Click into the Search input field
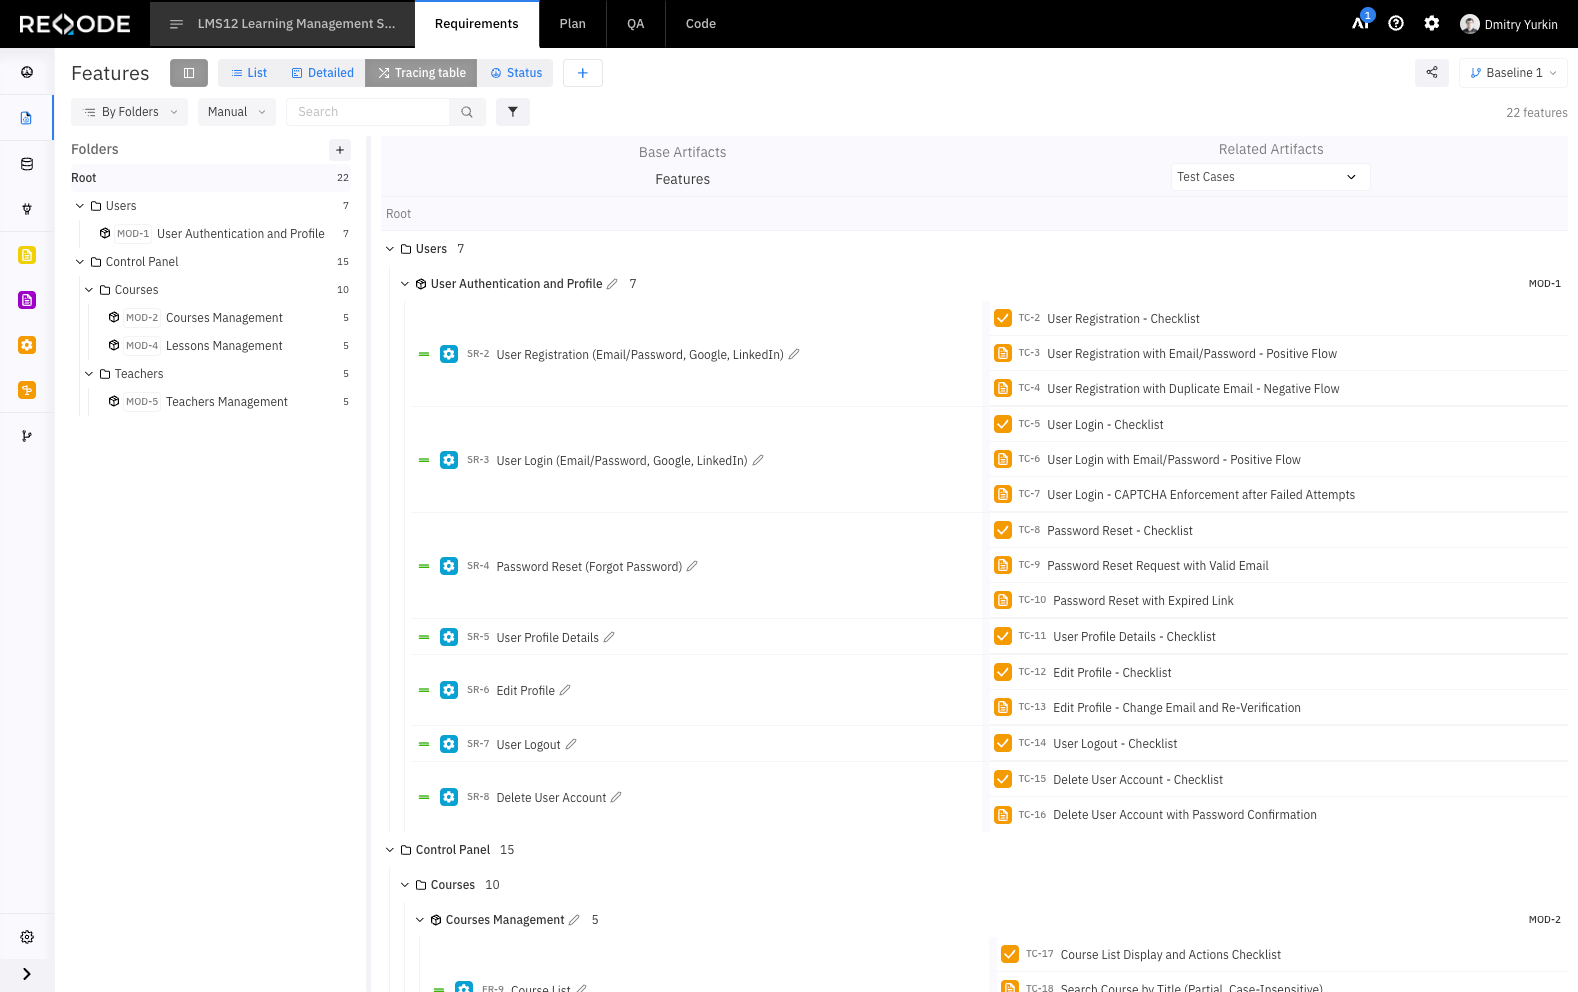Image resolution: width=1578 pixels, height=992 pixels. coord(368,112)
